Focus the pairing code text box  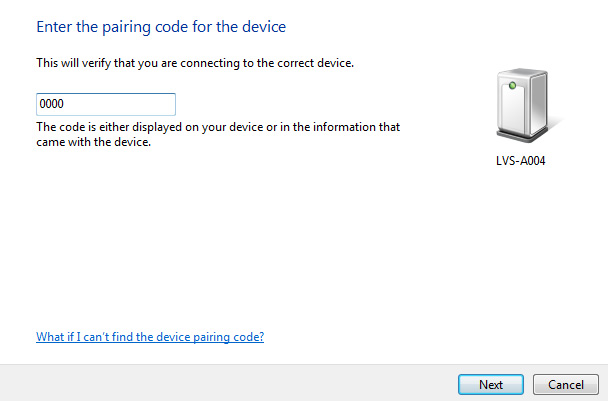pos(106,104)
